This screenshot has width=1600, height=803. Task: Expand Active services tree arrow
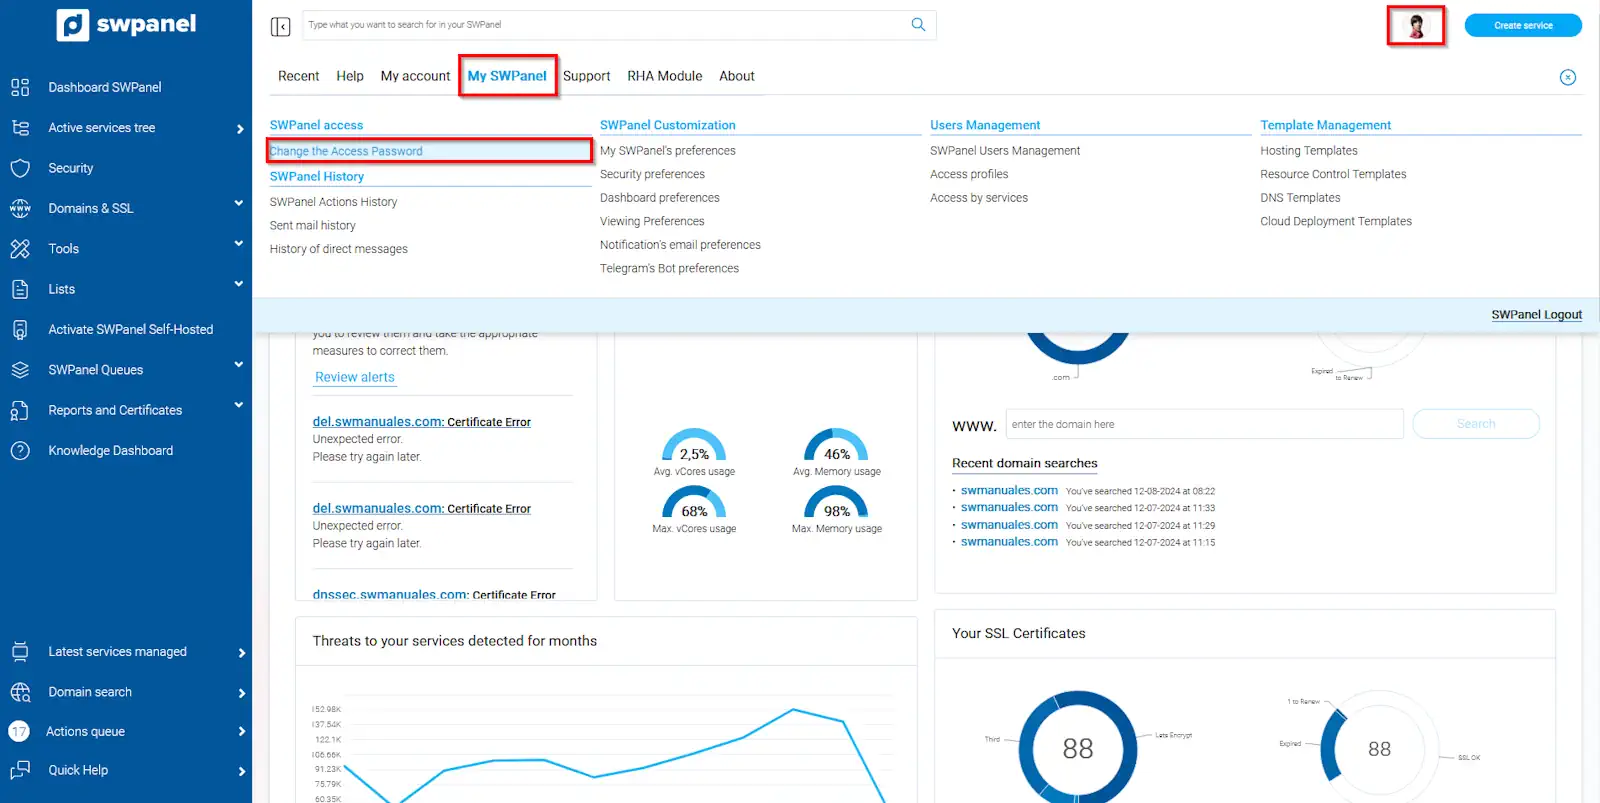[x=240, y=129]
